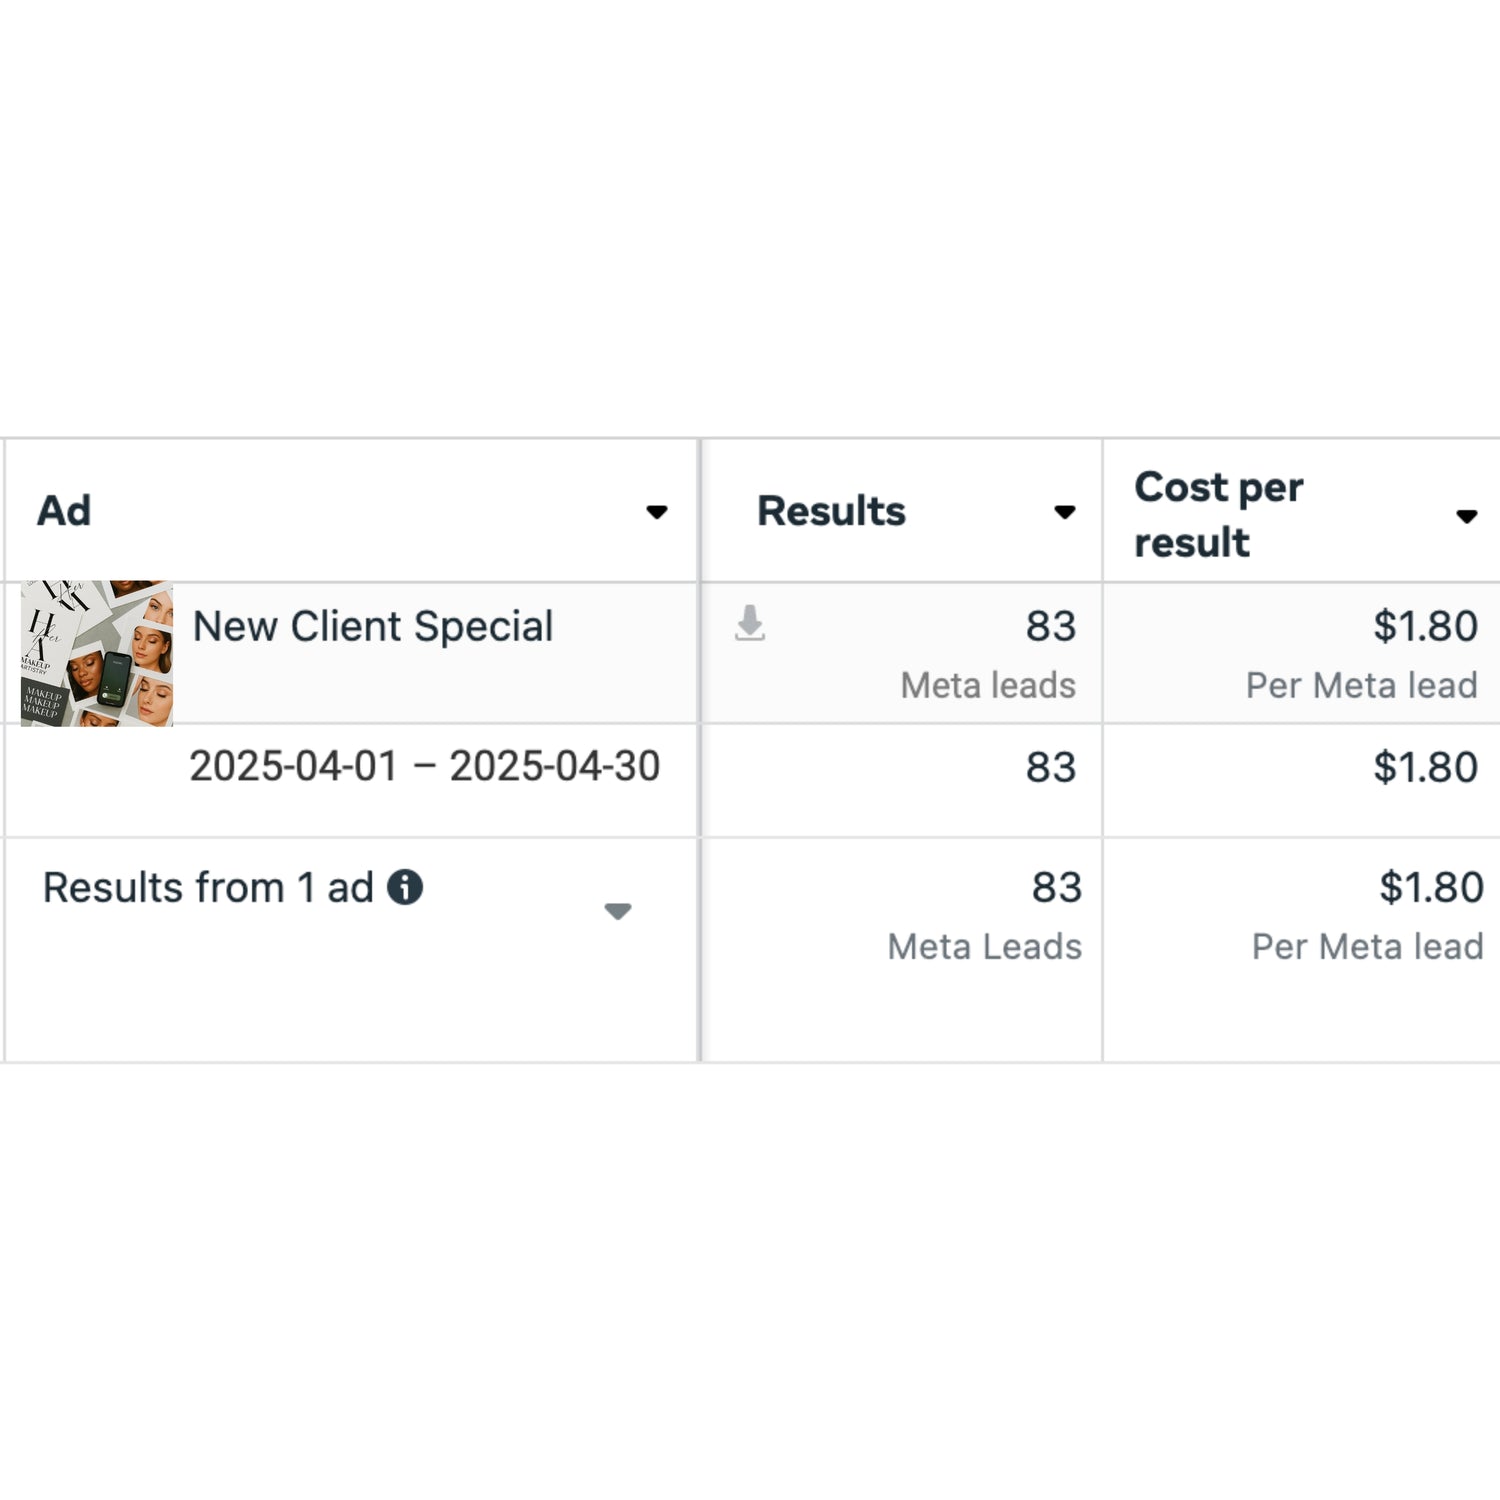Click the Cost per result header label
Screen dimensions: 1500x1500
click(x=1218, y=514)
